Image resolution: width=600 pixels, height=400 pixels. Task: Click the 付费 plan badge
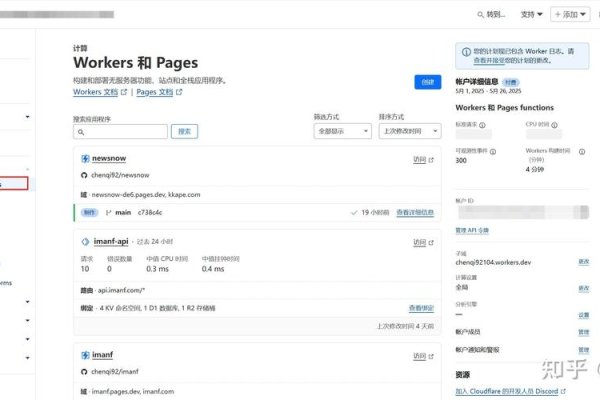[510, 82]
